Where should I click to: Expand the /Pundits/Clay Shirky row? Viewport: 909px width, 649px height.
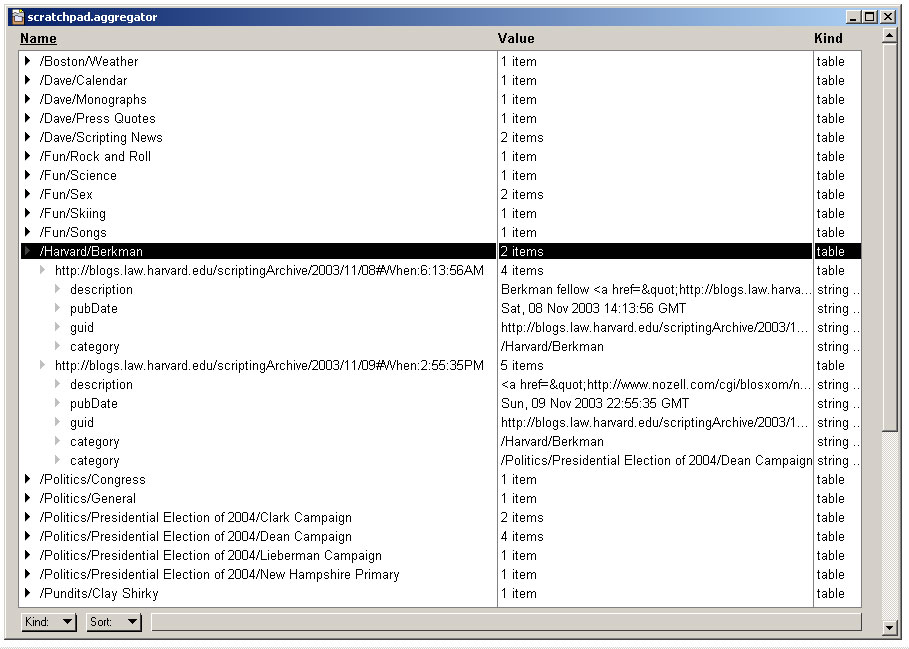click(28, 594)
